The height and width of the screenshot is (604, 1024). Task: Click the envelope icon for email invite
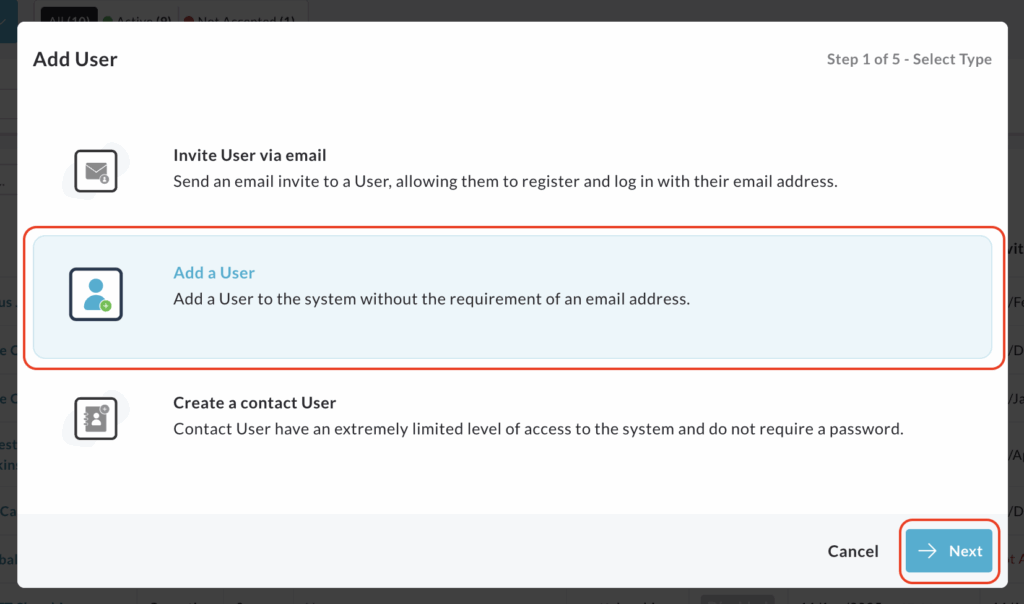96,171
